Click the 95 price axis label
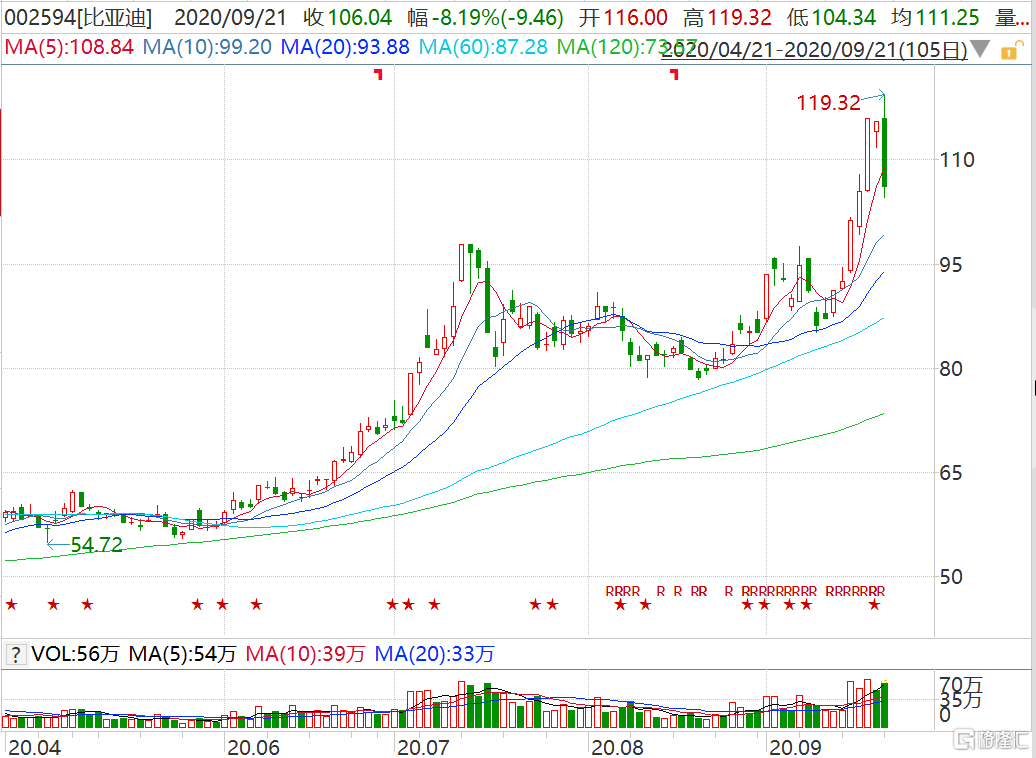 click(x=951, y=266)
